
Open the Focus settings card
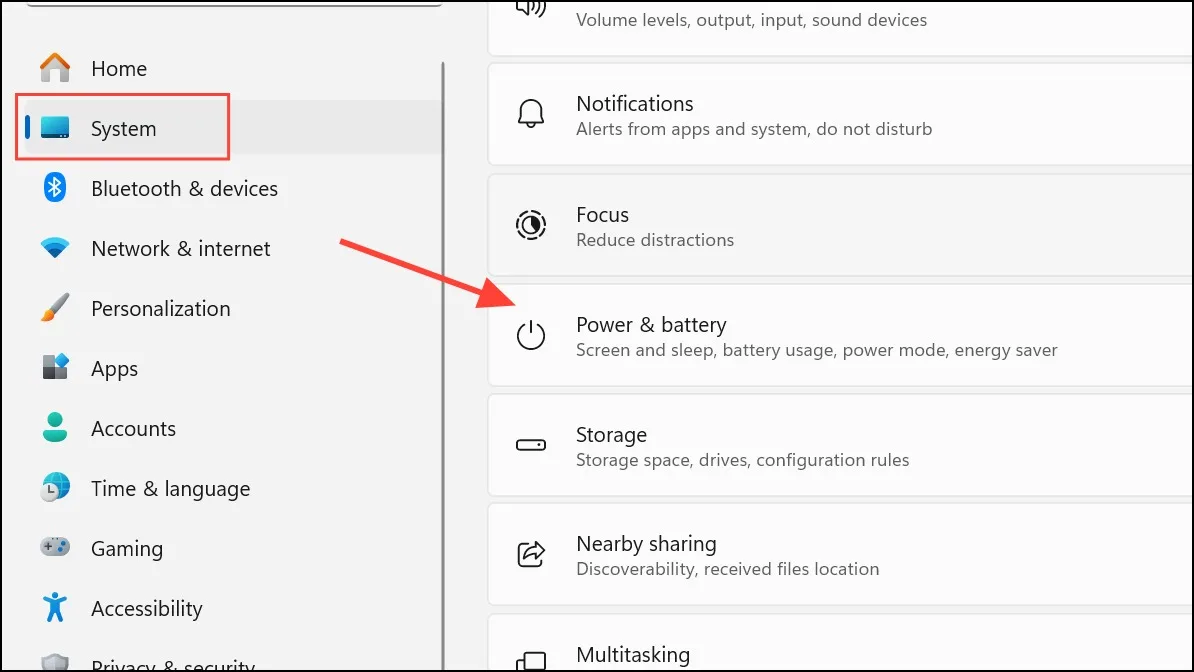coord(840,226)
